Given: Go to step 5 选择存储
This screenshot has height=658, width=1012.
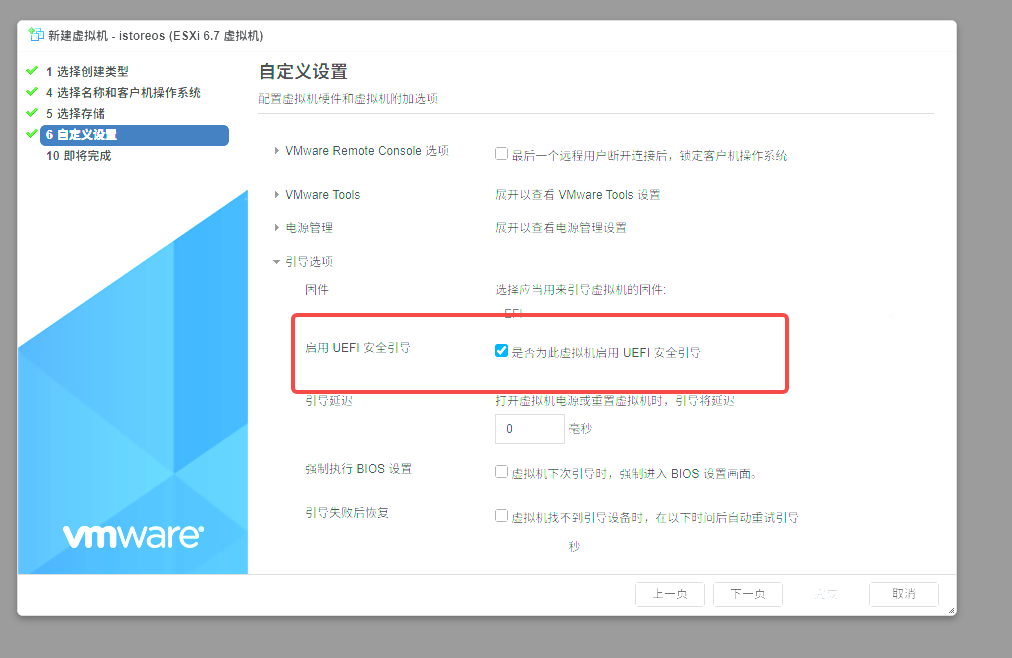Looking at the screenshot, I should click(x=75, y=114).
